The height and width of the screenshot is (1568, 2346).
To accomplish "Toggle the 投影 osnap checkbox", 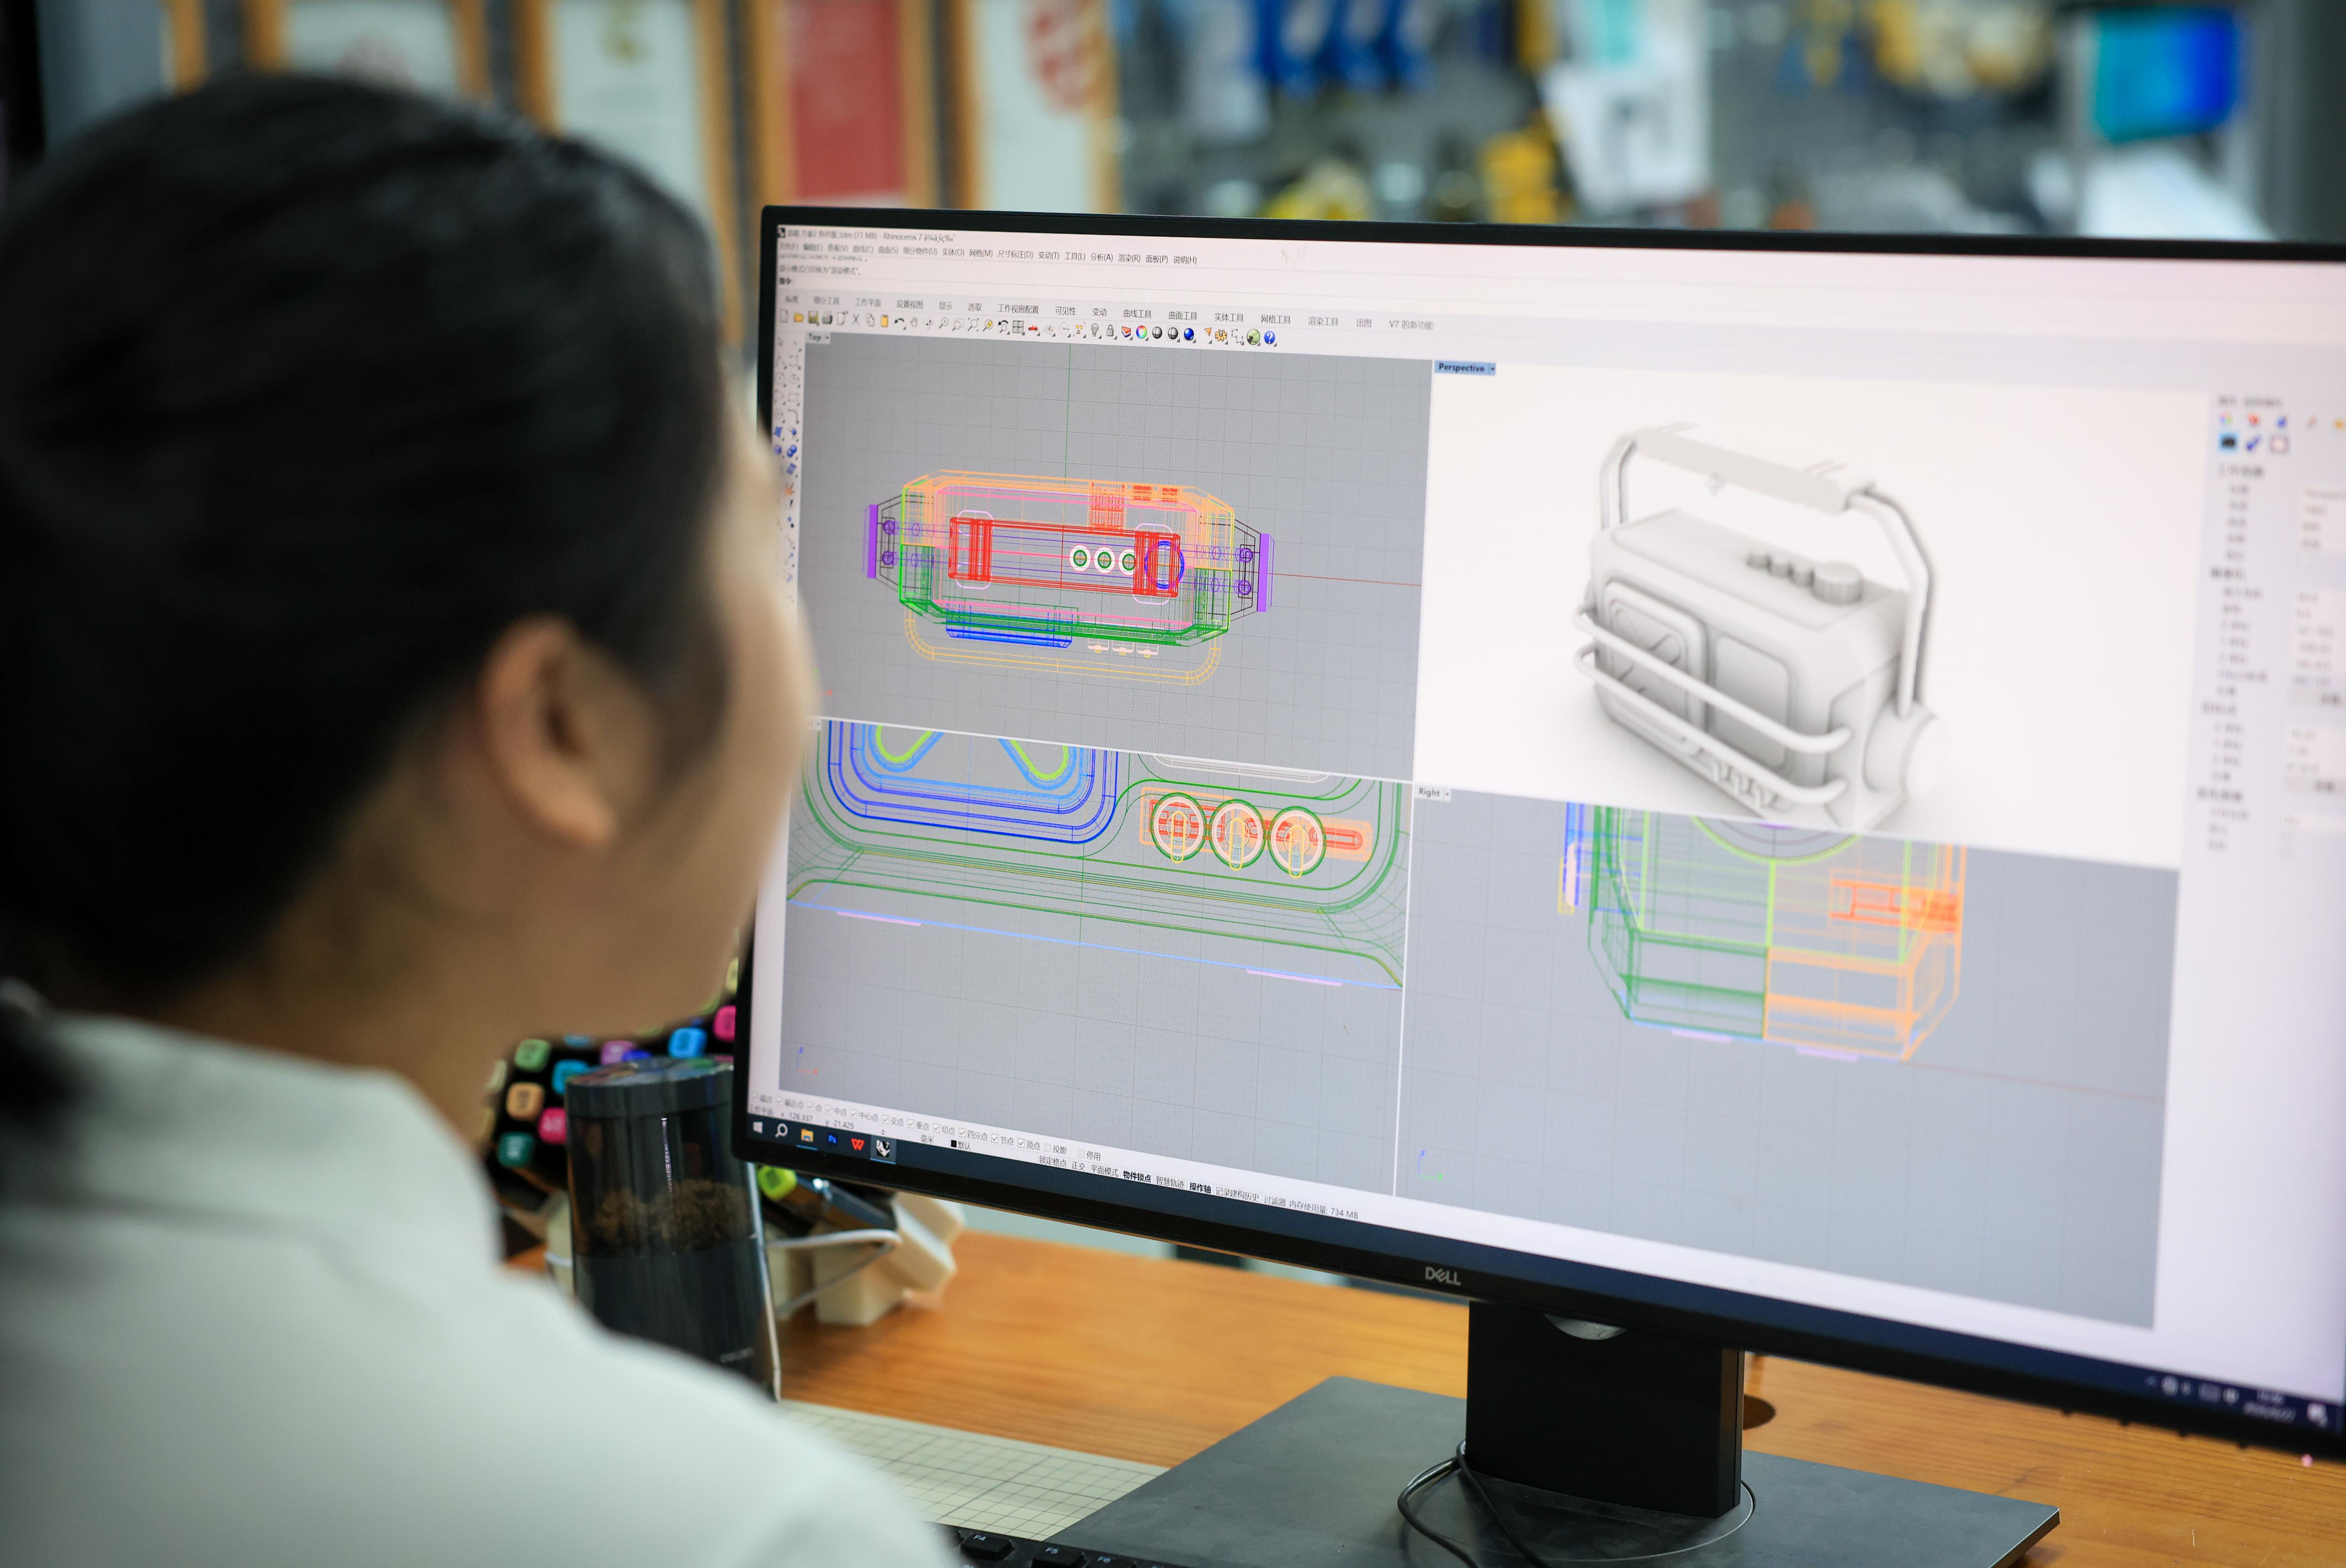I will point(1048,1148).
